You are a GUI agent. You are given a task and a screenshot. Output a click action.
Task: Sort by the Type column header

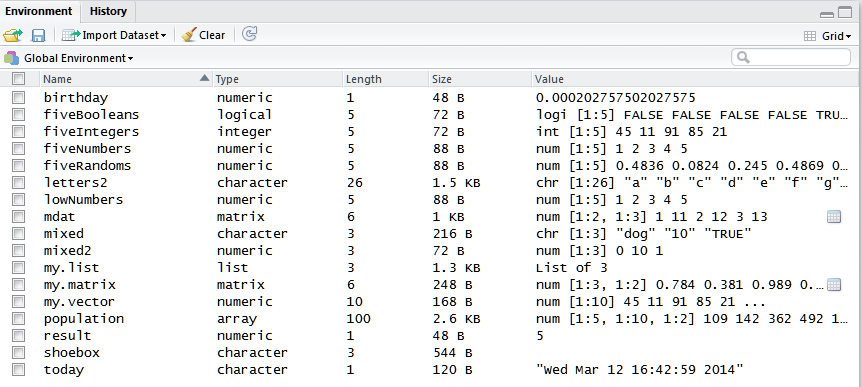[278, 79]
